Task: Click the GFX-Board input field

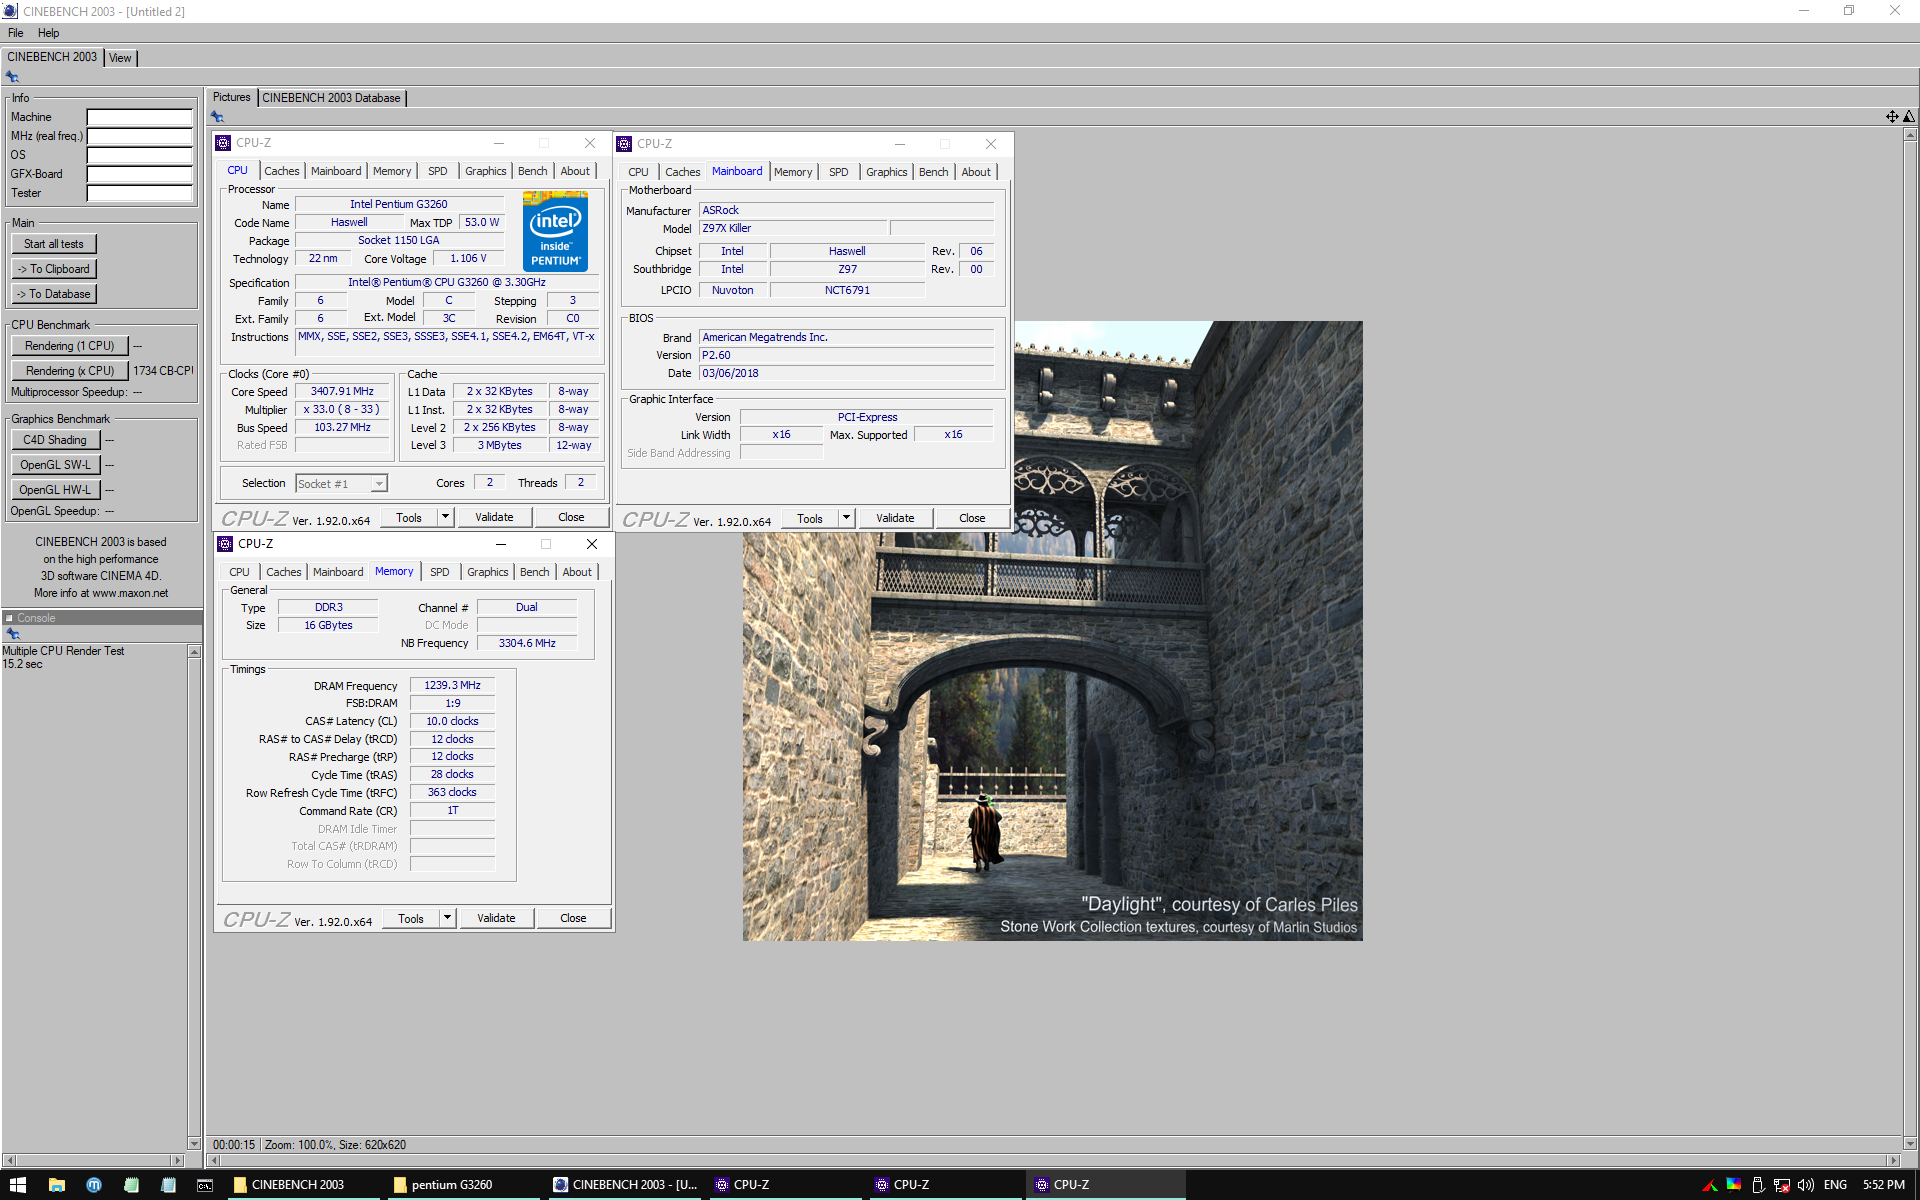Action: (139, 174)
